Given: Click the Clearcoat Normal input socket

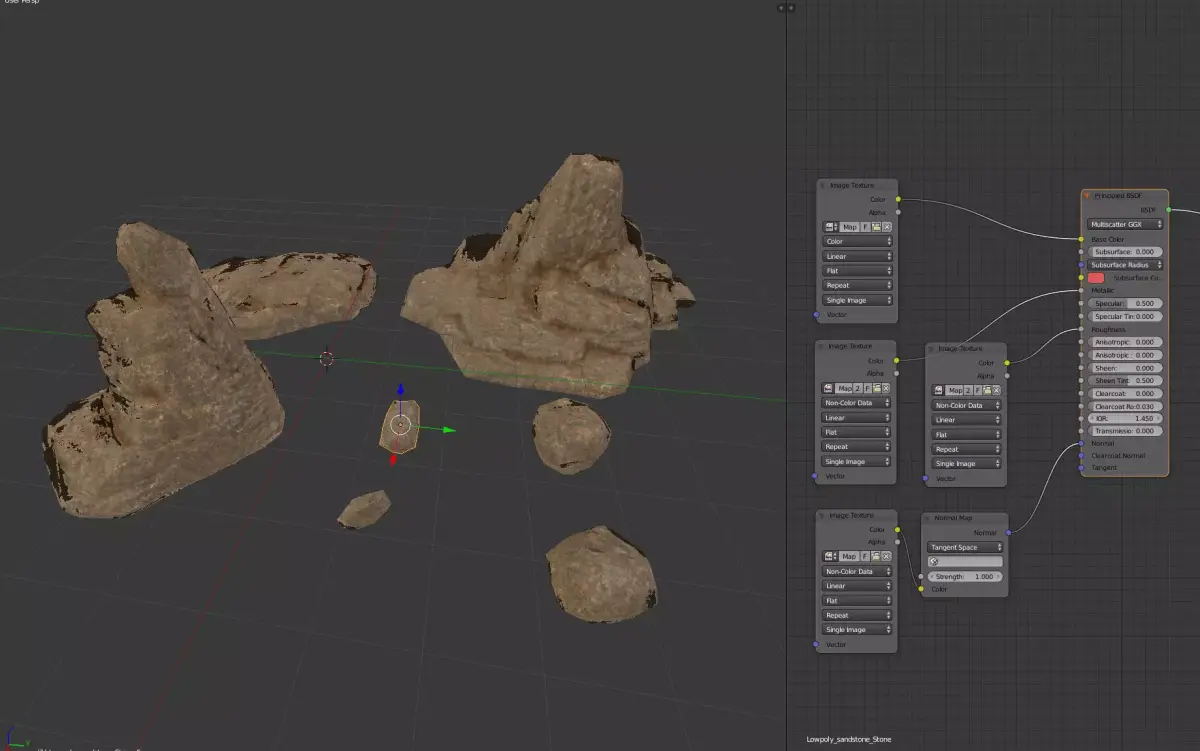Looking at the screenshot, I should click(1081, 455).
